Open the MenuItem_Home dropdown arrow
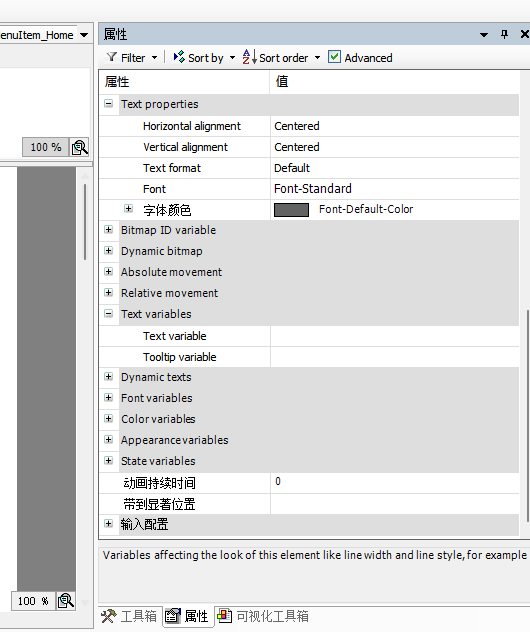The height and width of the screenshot is (632, 530). (x=84, y=35)
